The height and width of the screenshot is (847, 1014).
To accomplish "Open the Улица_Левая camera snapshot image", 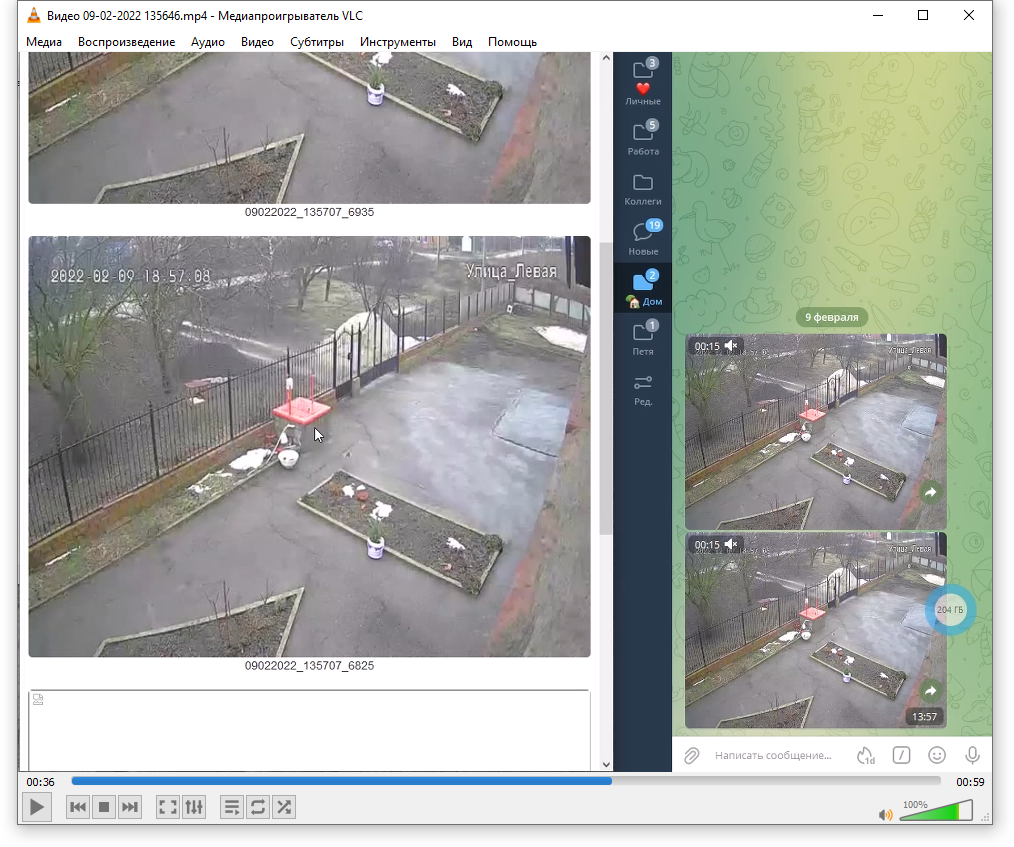I will click(x=309, y=446).
